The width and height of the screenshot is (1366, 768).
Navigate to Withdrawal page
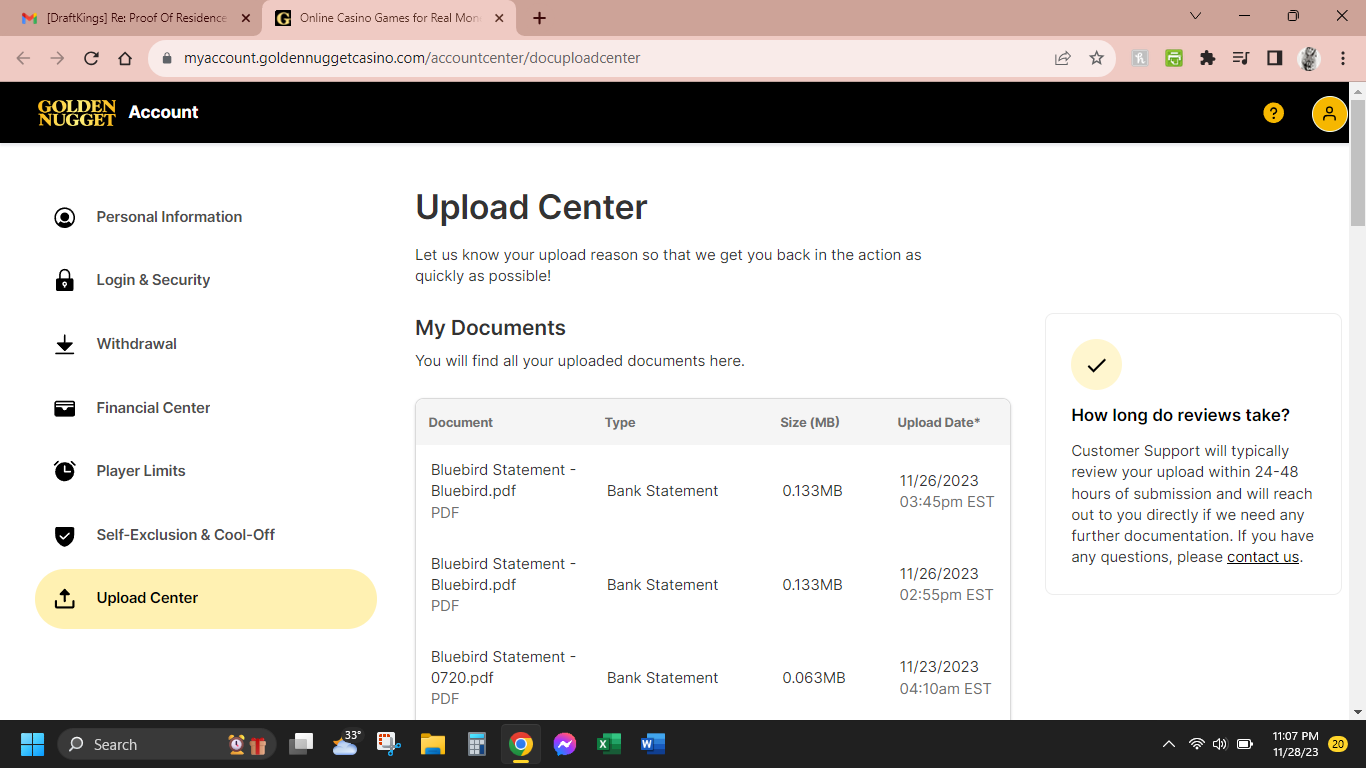(x=136, y=344)
